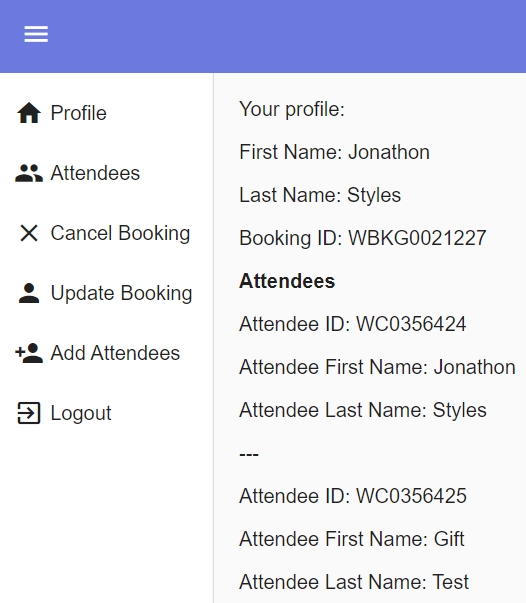The height and width of the screenshot is (603, 526).
Task: Open the Profile menu item
Action: tap(78, 113)
